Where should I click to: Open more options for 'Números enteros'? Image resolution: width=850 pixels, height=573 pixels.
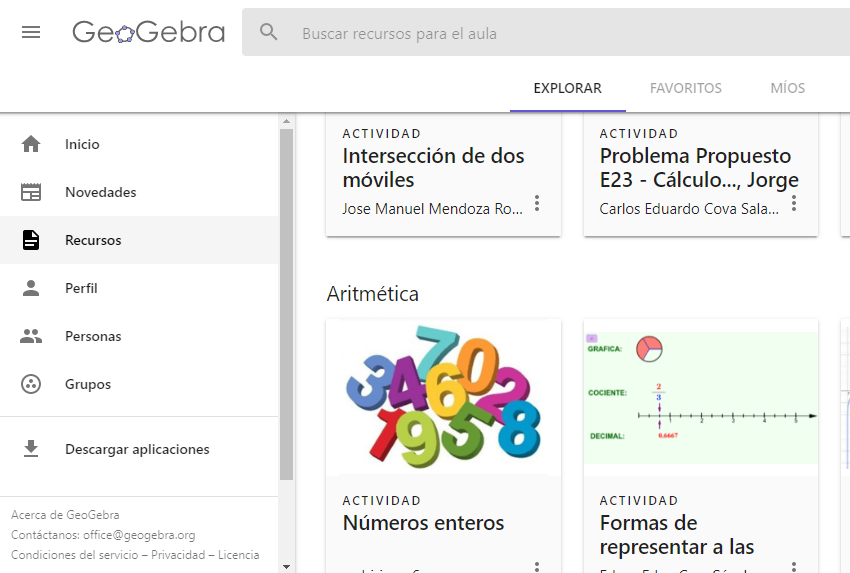pos(537,567)
